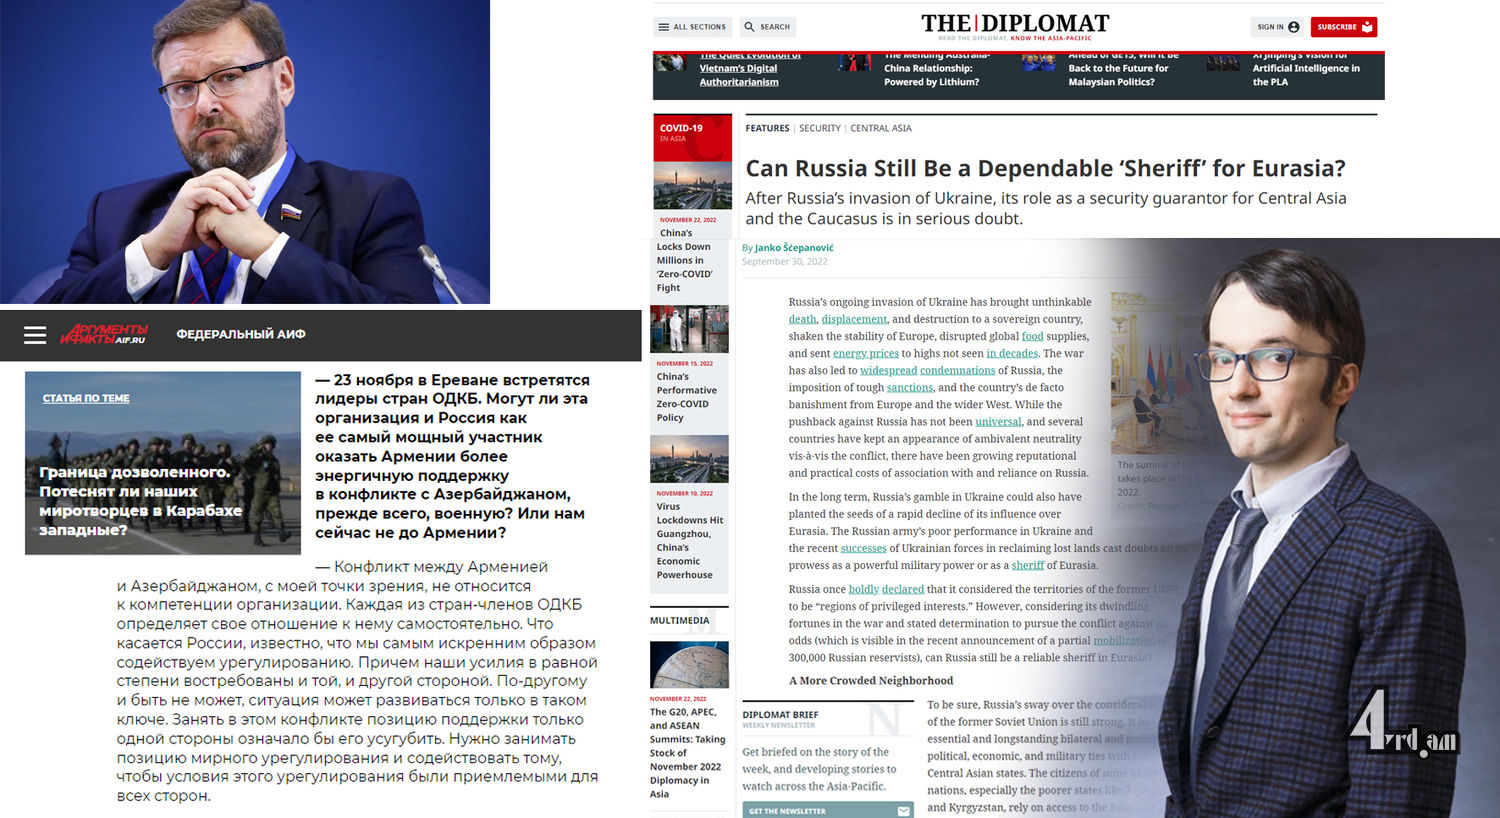Viewport: 1500px width, 818px height.
Task: Follow the 'universal' hyperlink
Action: [x=998, y=421]
